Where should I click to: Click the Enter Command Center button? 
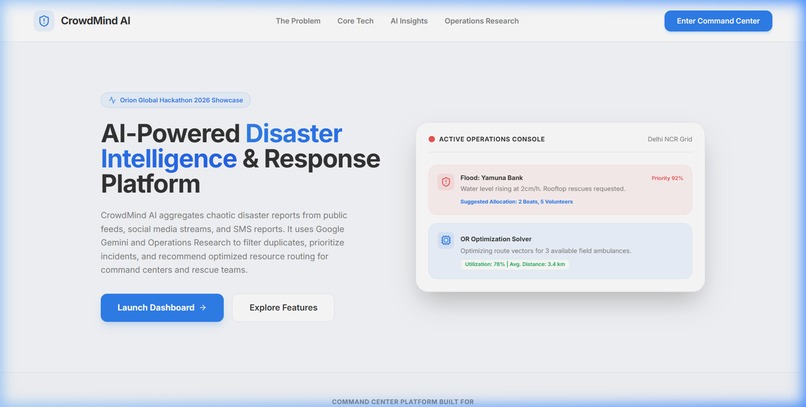coord(718,21)
